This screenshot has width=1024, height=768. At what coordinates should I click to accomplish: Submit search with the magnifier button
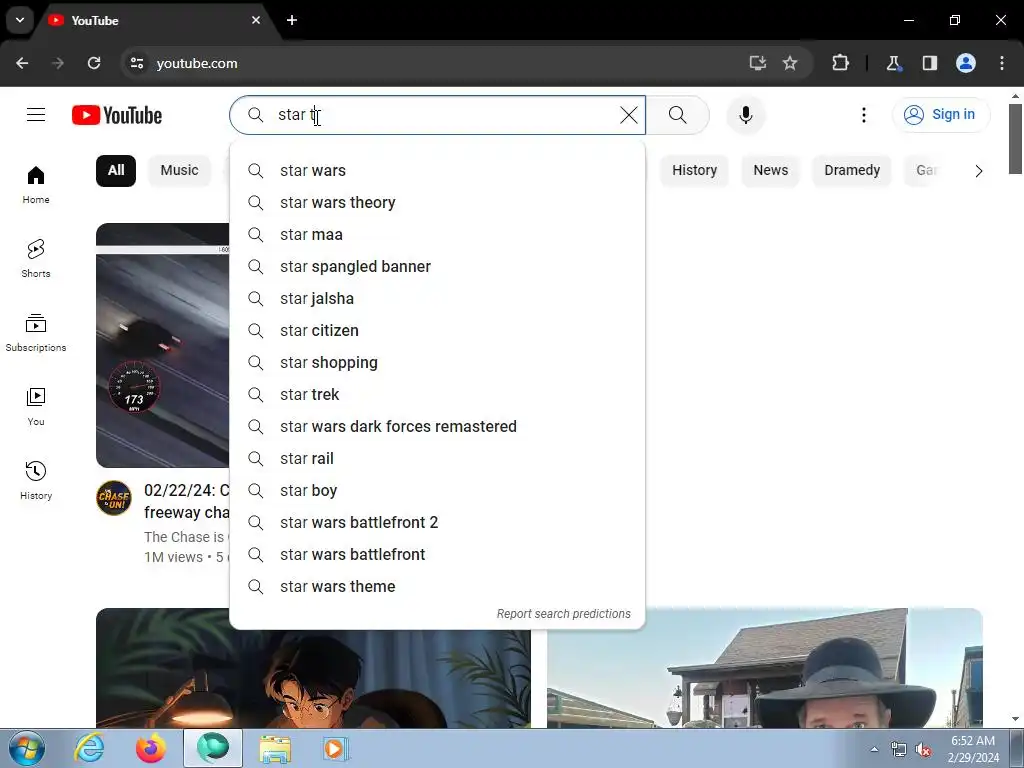tap(677, 115)
